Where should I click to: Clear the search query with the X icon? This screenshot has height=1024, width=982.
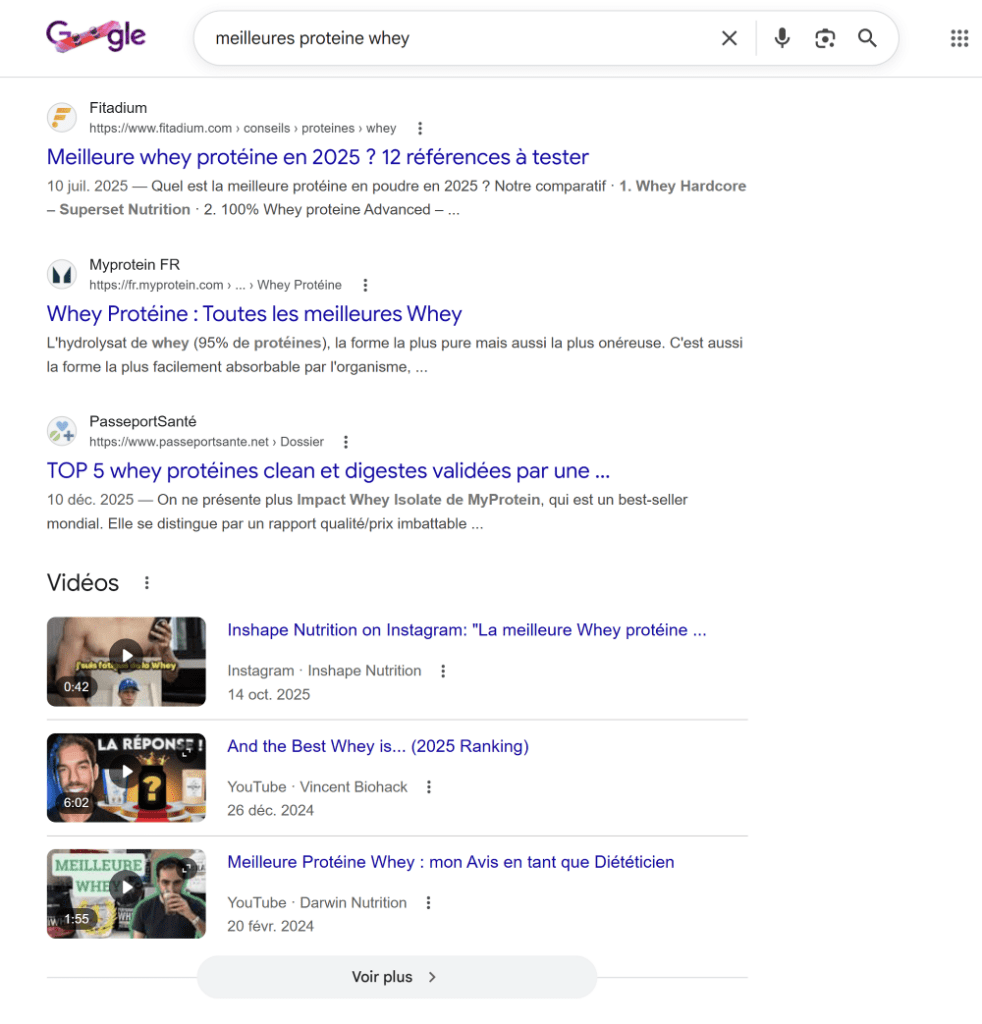click(x=729, y=38)
